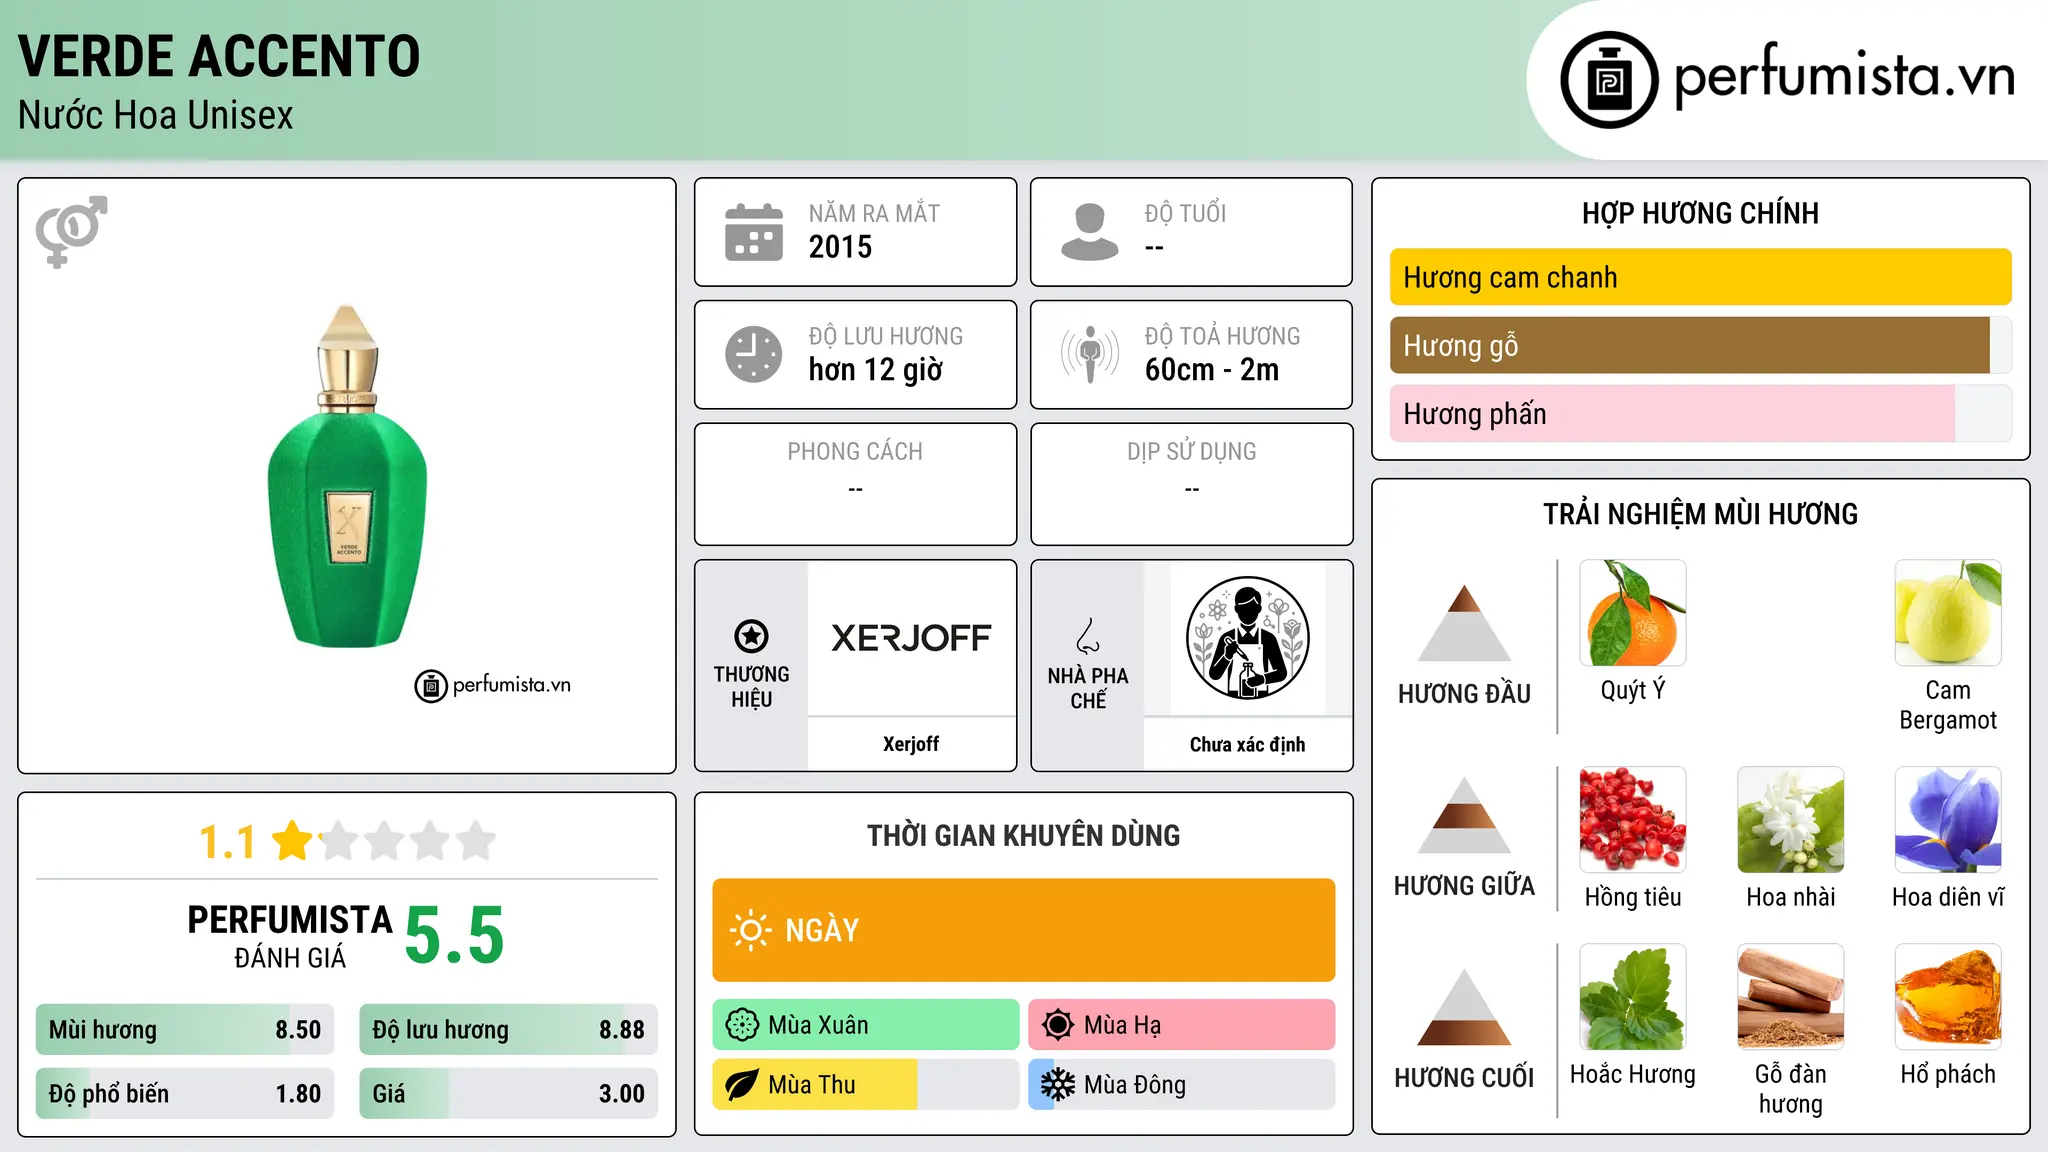Click the Giá 3.00 score bar
The width and height of the screenshot is (2048, 1152).
pos(508,1093)
